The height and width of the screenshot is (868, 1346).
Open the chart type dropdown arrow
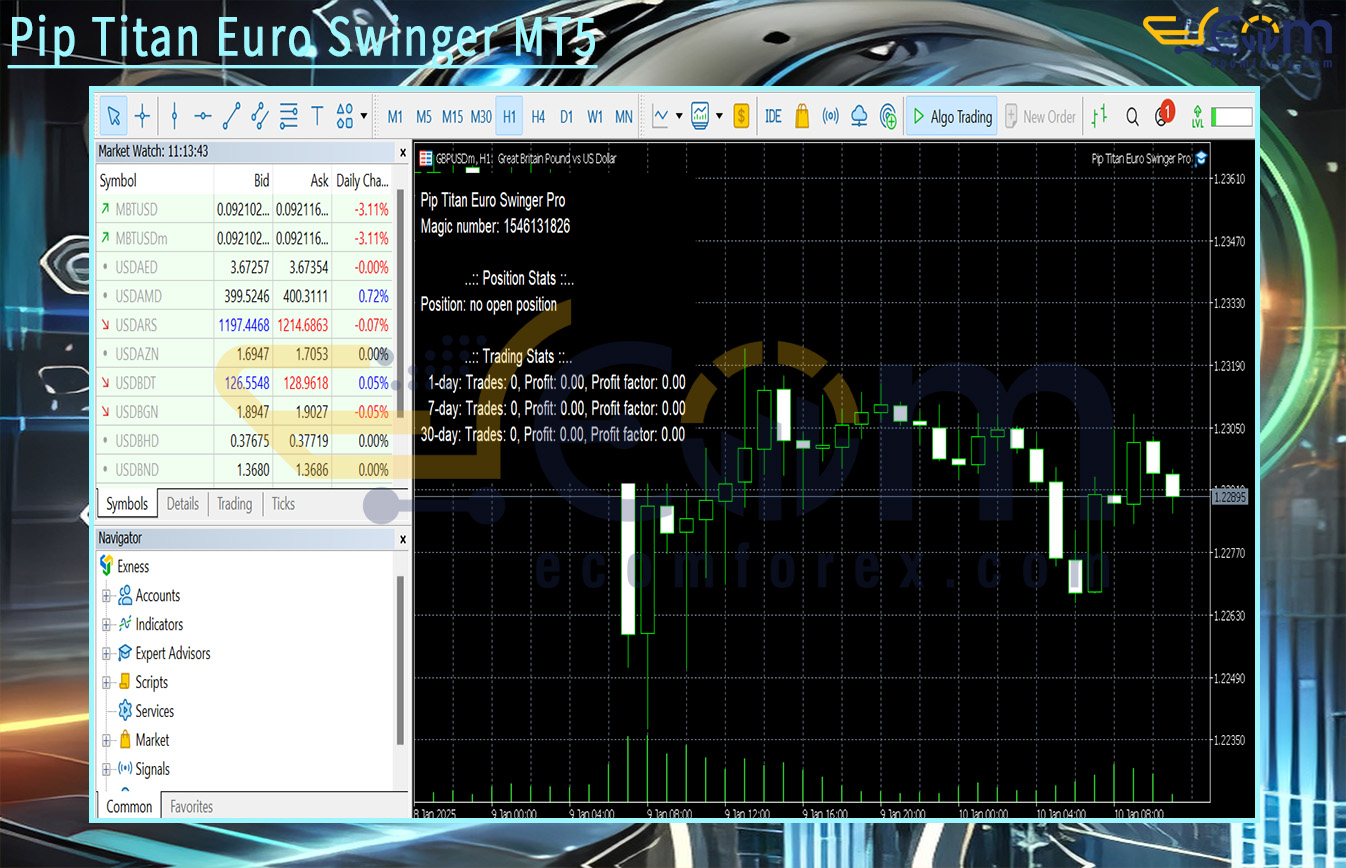pyautogui.click(x=679, y=117)
